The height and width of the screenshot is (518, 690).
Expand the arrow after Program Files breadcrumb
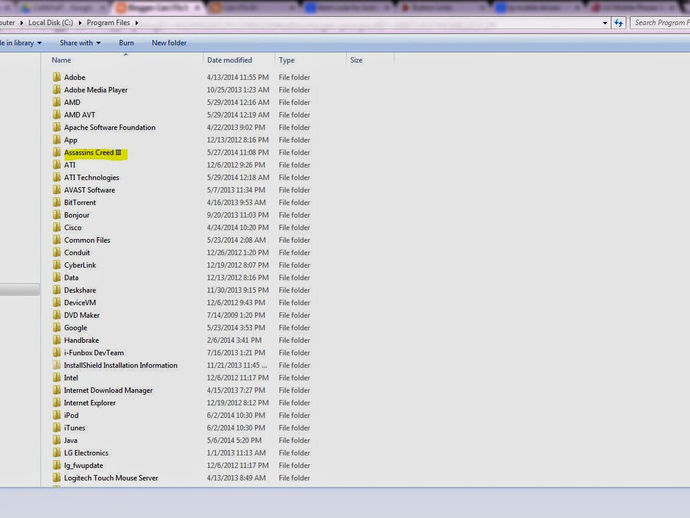click(x=136, y=23)
